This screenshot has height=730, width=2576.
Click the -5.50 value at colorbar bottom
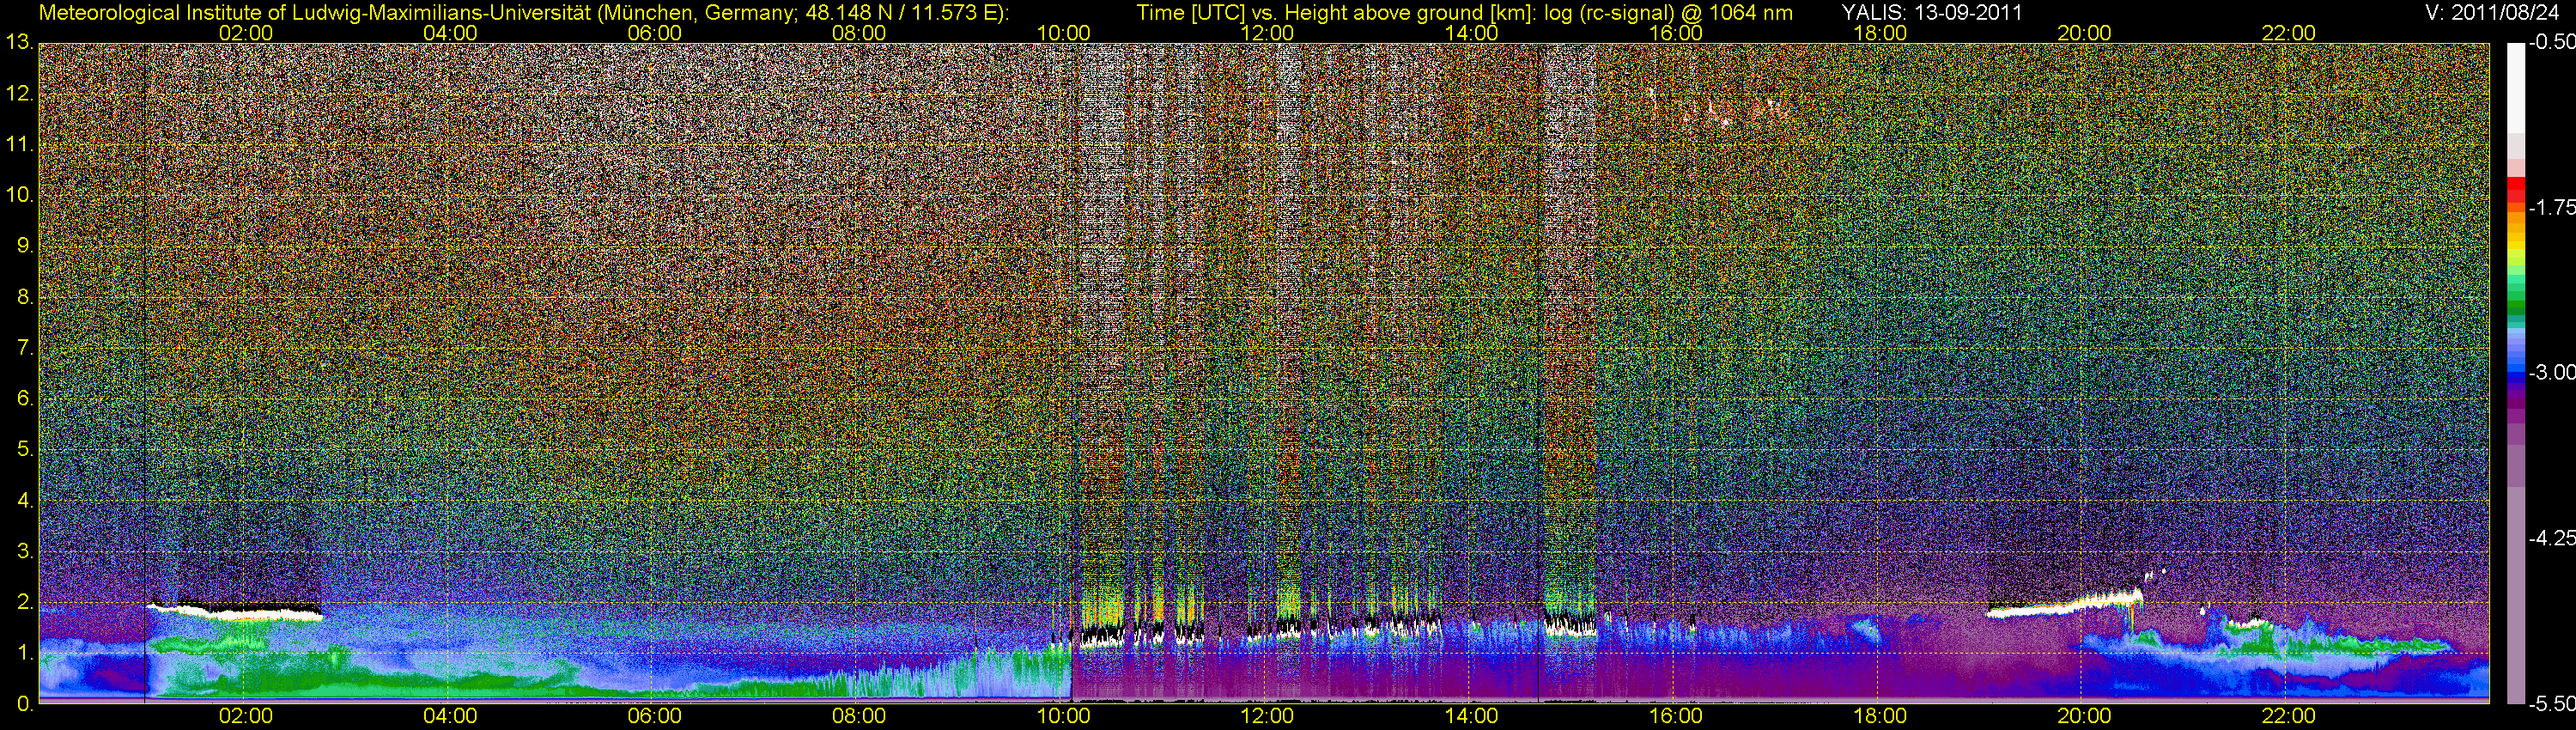click(x=2551, y=704)
